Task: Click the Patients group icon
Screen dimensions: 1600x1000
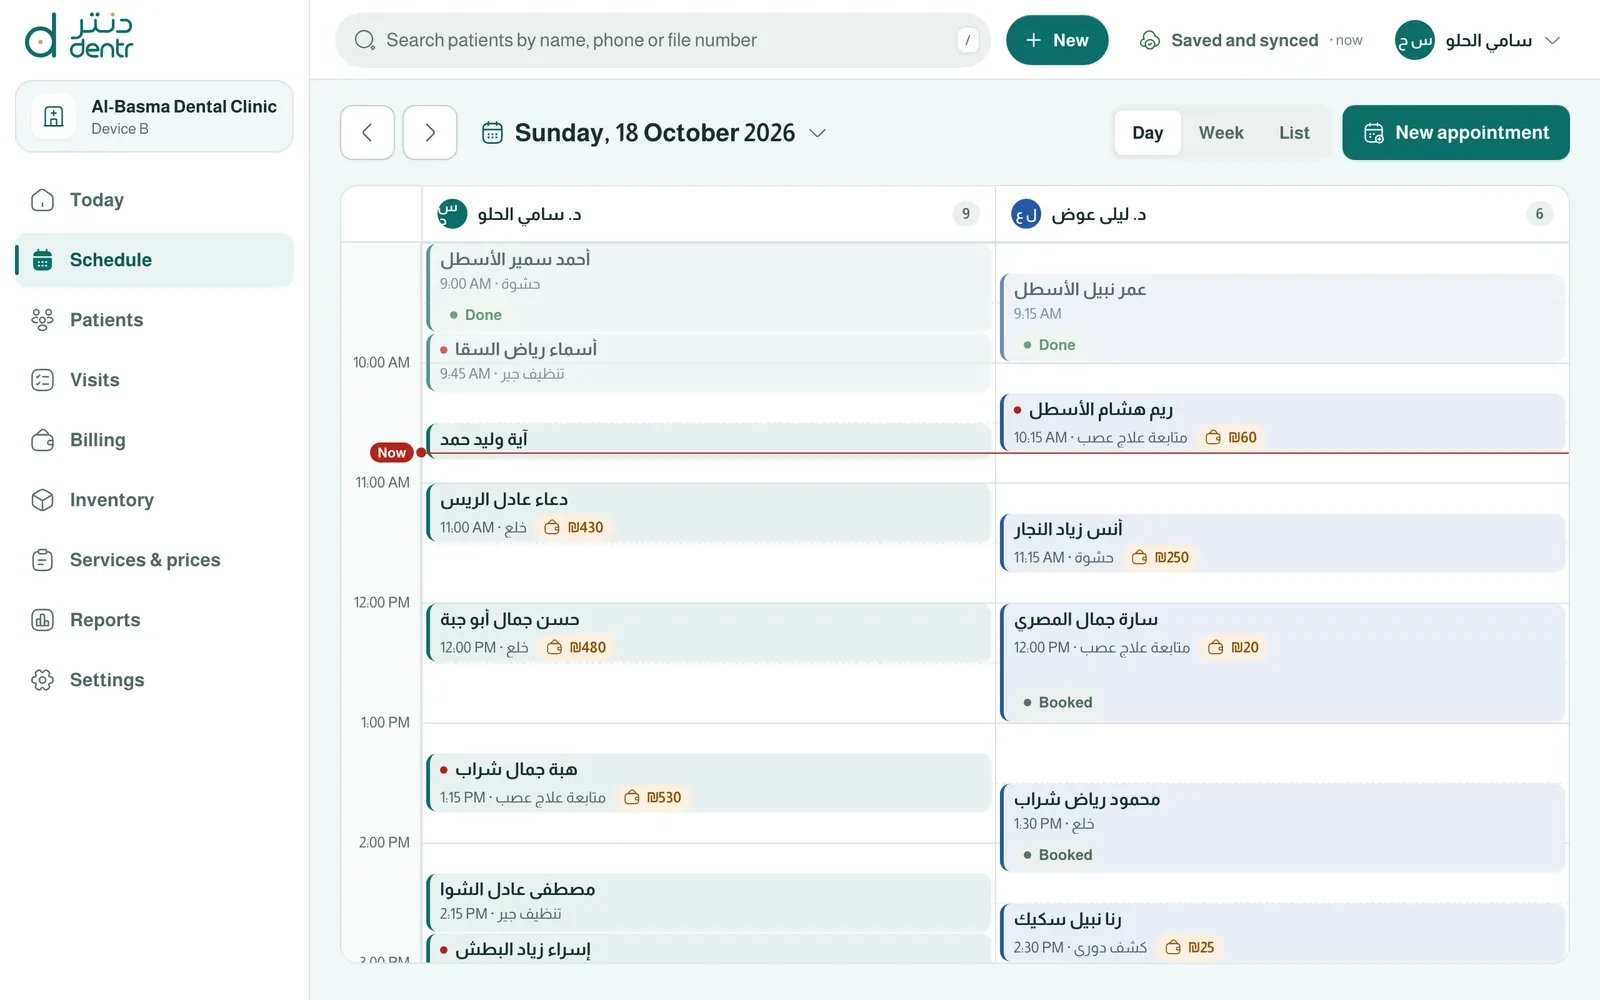Action: point(42,320)
